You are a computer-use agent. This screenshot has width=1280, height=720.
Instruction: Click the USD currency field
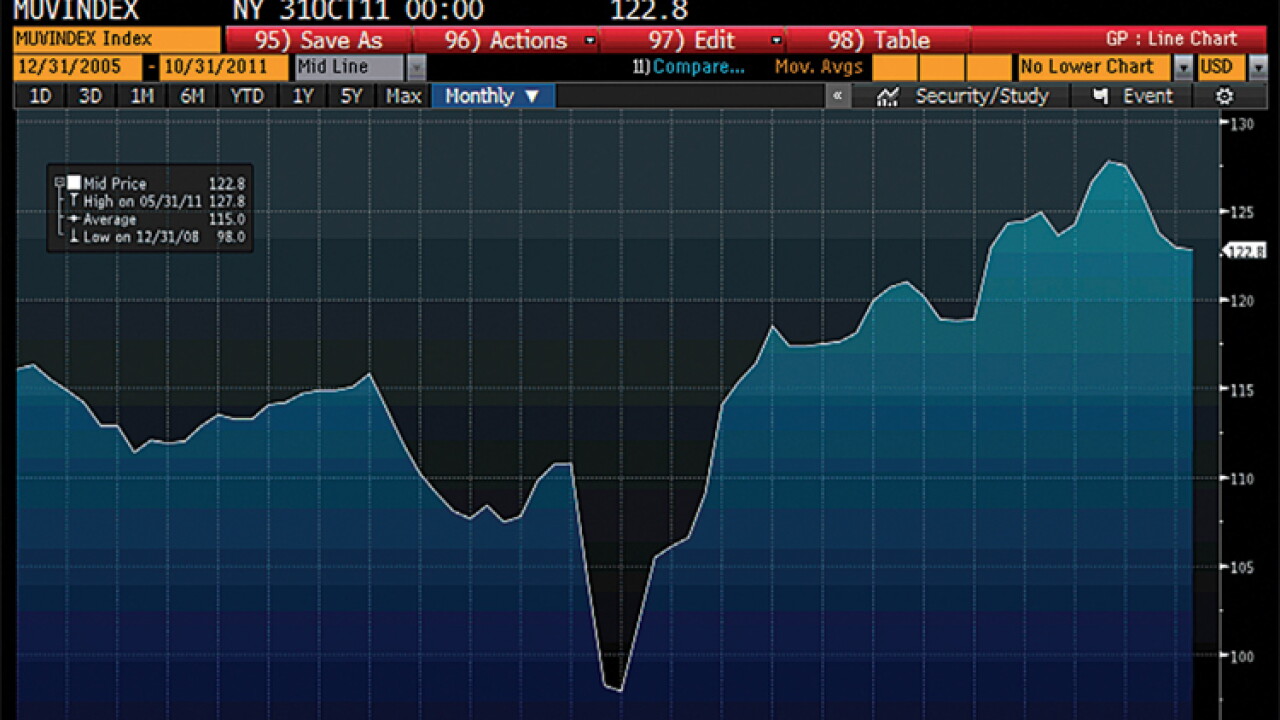coord(1221,67)
